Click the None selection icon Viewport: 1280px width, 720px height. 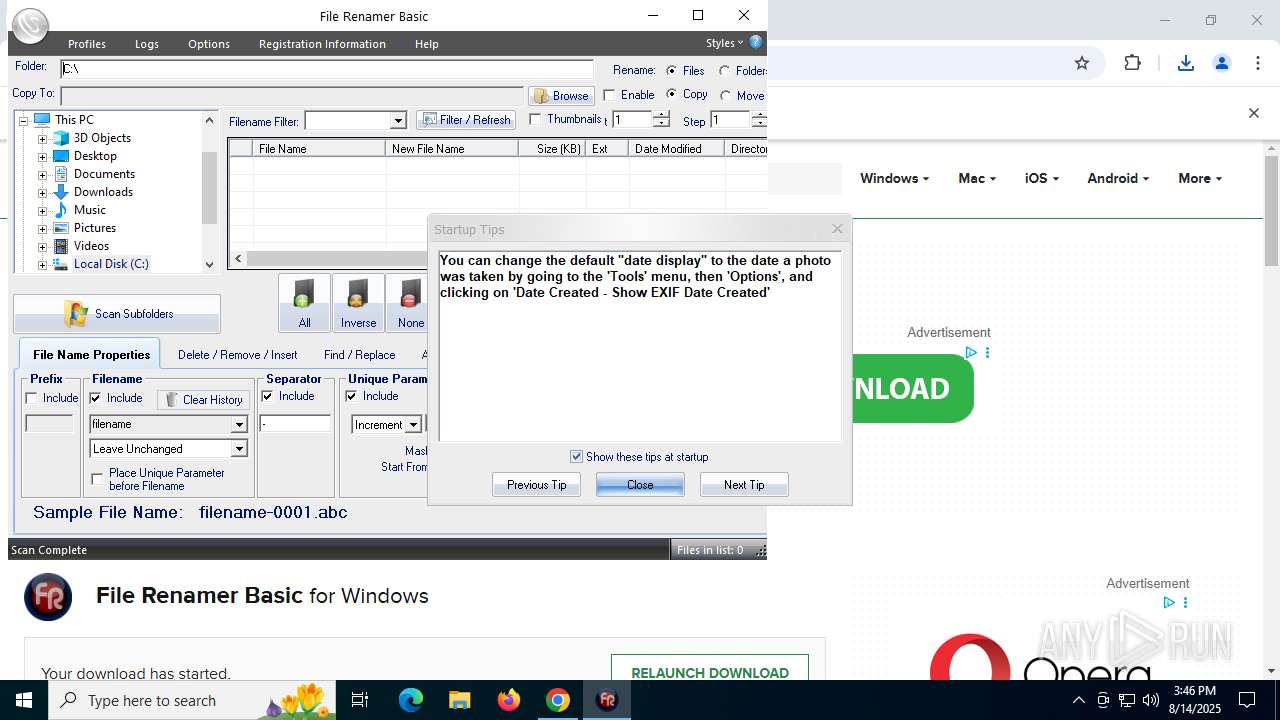pos(410,303)
